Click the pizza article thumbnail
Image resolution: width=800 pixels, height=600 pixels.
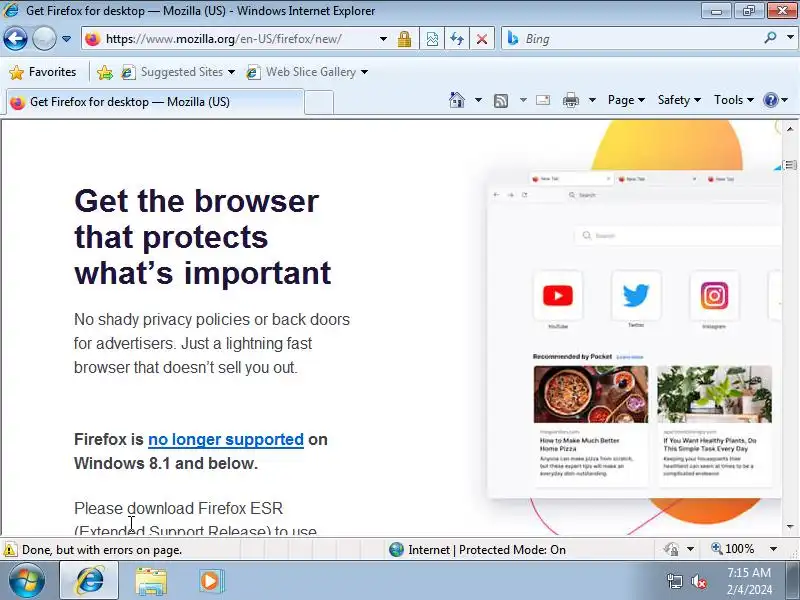(x=591, y=394)
